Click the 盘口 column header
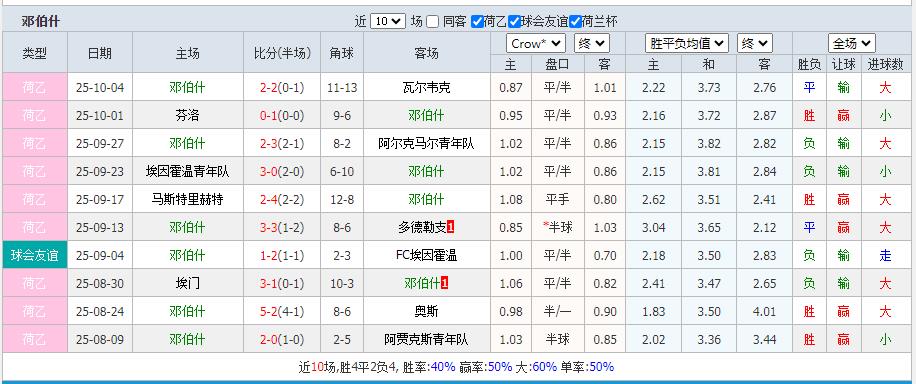916x384 pixels. [558, 64]
